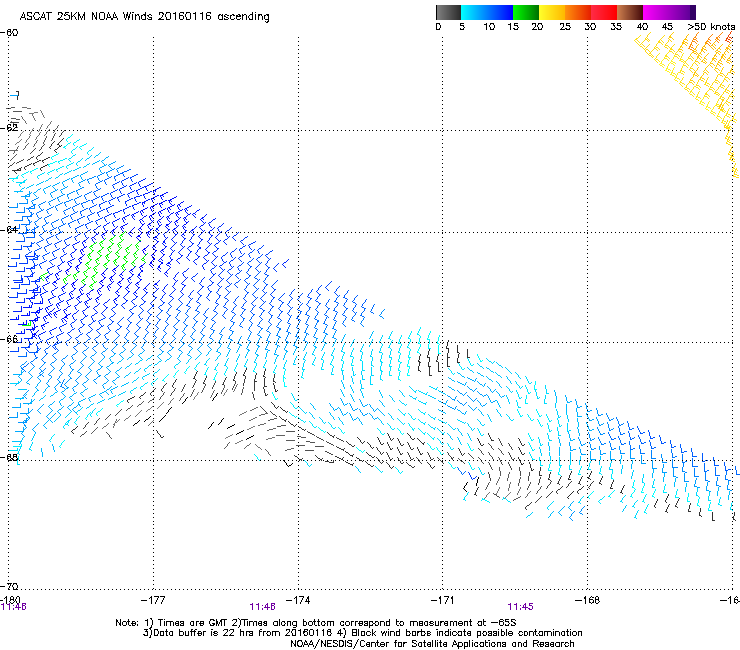Click the "10" legend scale label
The image size is (740, 650).
coord(489,27)
